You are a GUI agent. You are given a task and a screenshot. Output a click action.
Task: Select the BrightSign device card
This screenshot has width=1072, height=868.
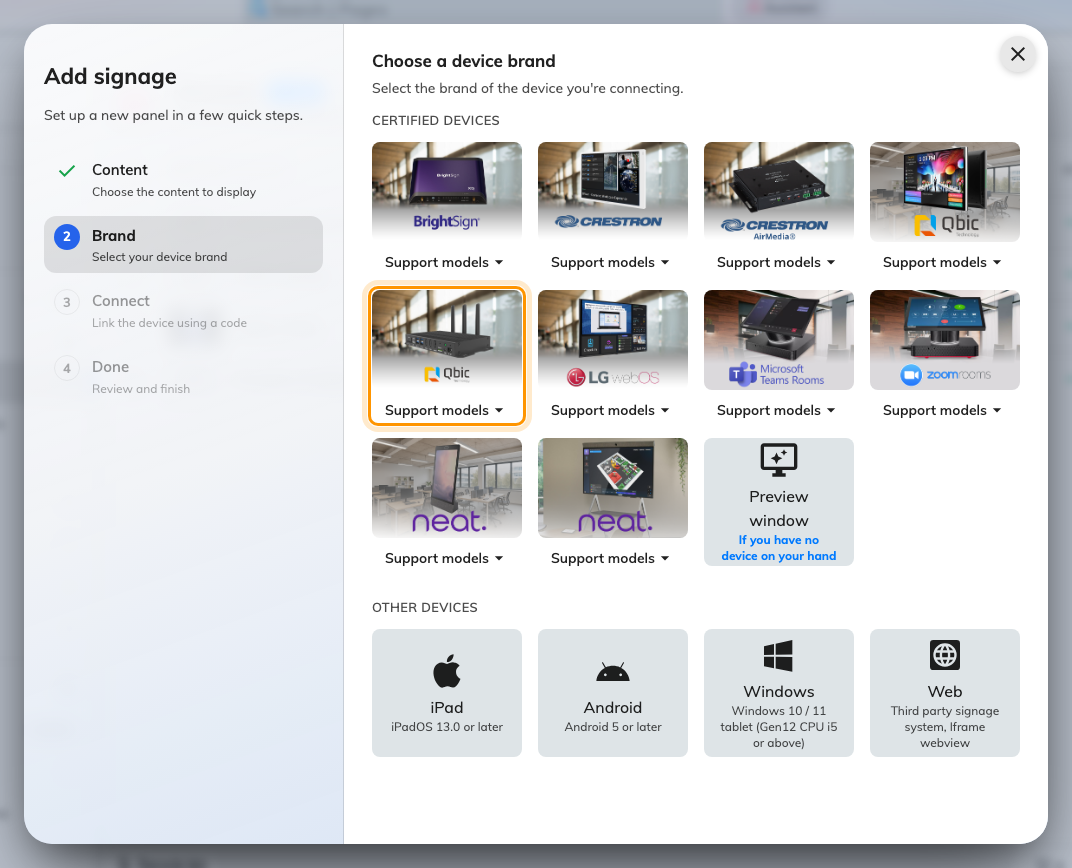click(x=446, y=191)
